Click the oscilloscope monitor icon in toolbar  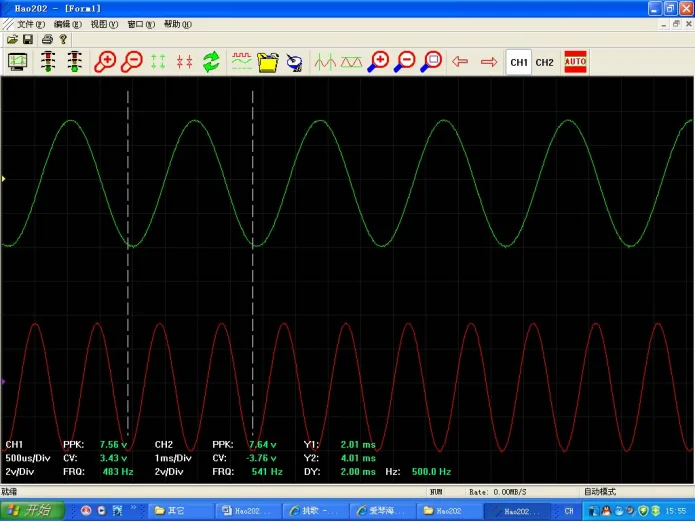click(x=18, y=62)
